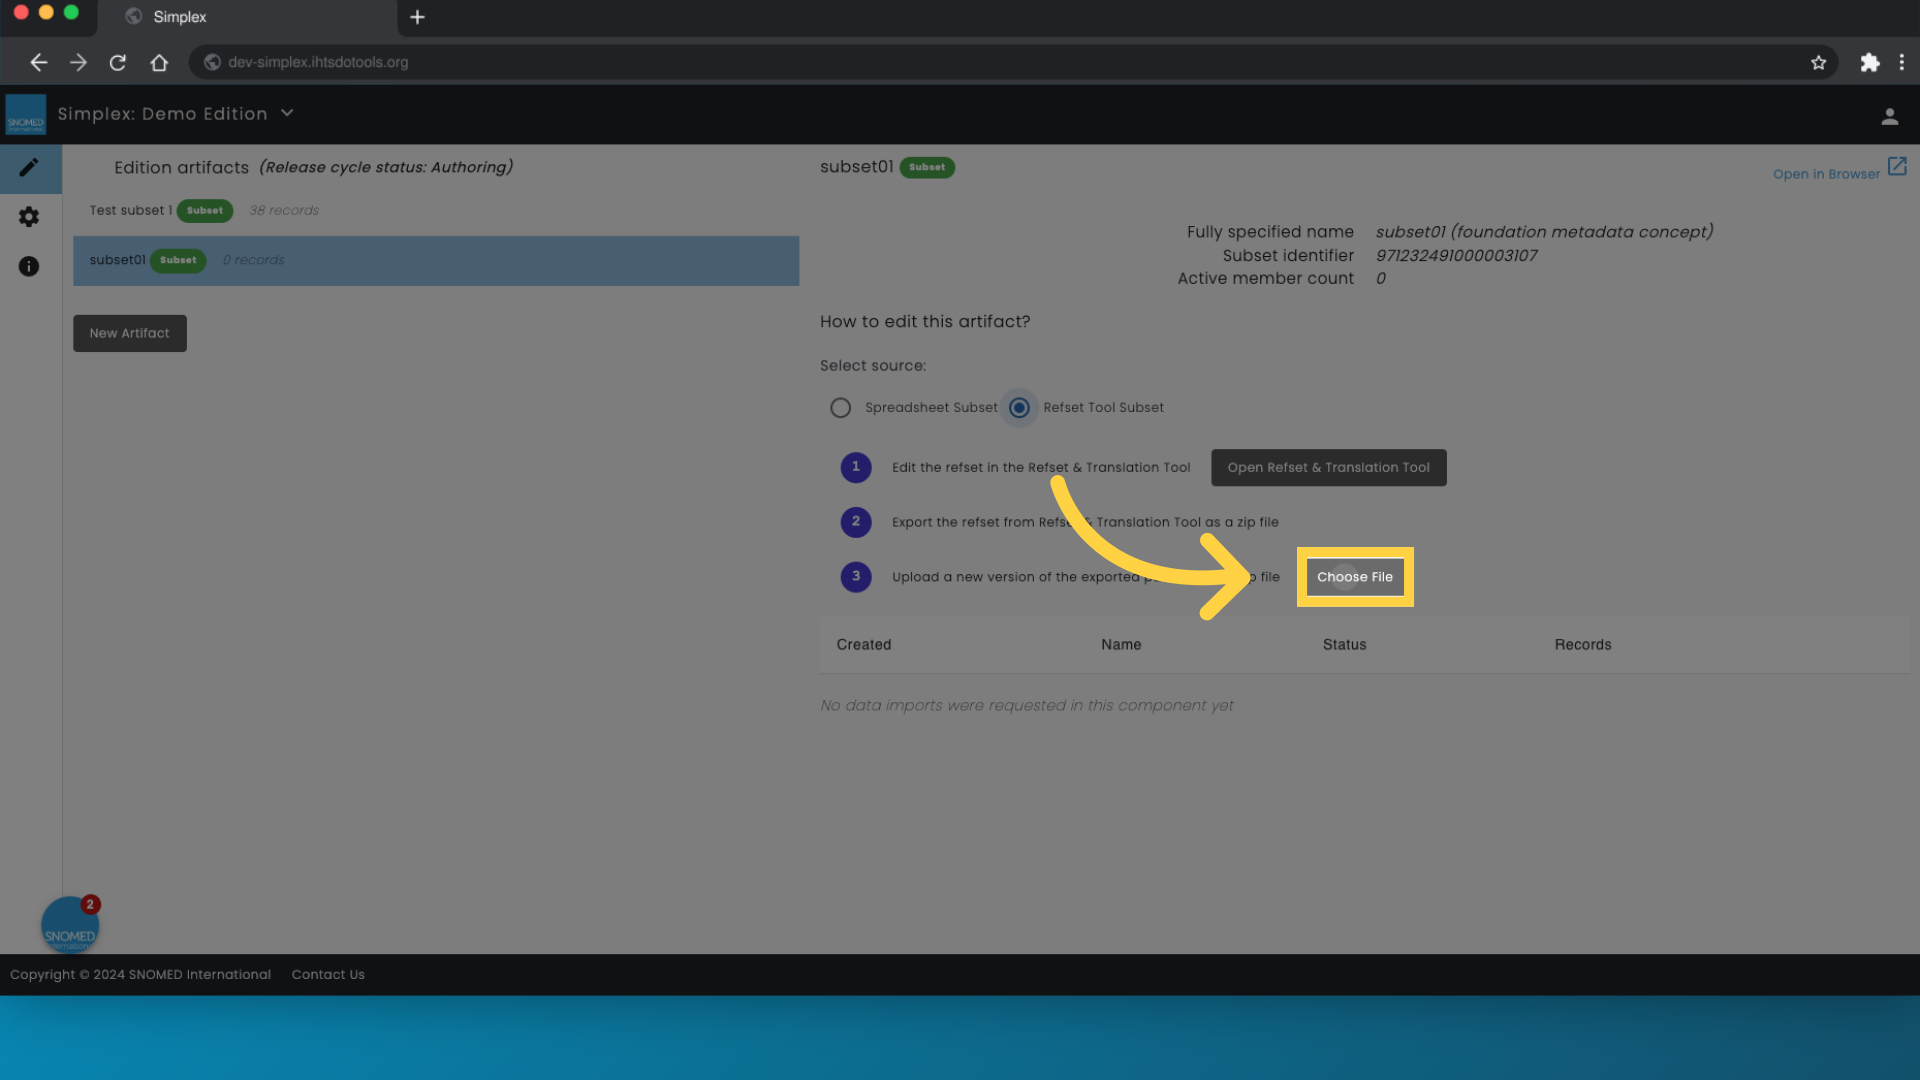1920x1080 pixels.
Task: Click the Contact Us link in footer
Action: (x=327, y=975)
